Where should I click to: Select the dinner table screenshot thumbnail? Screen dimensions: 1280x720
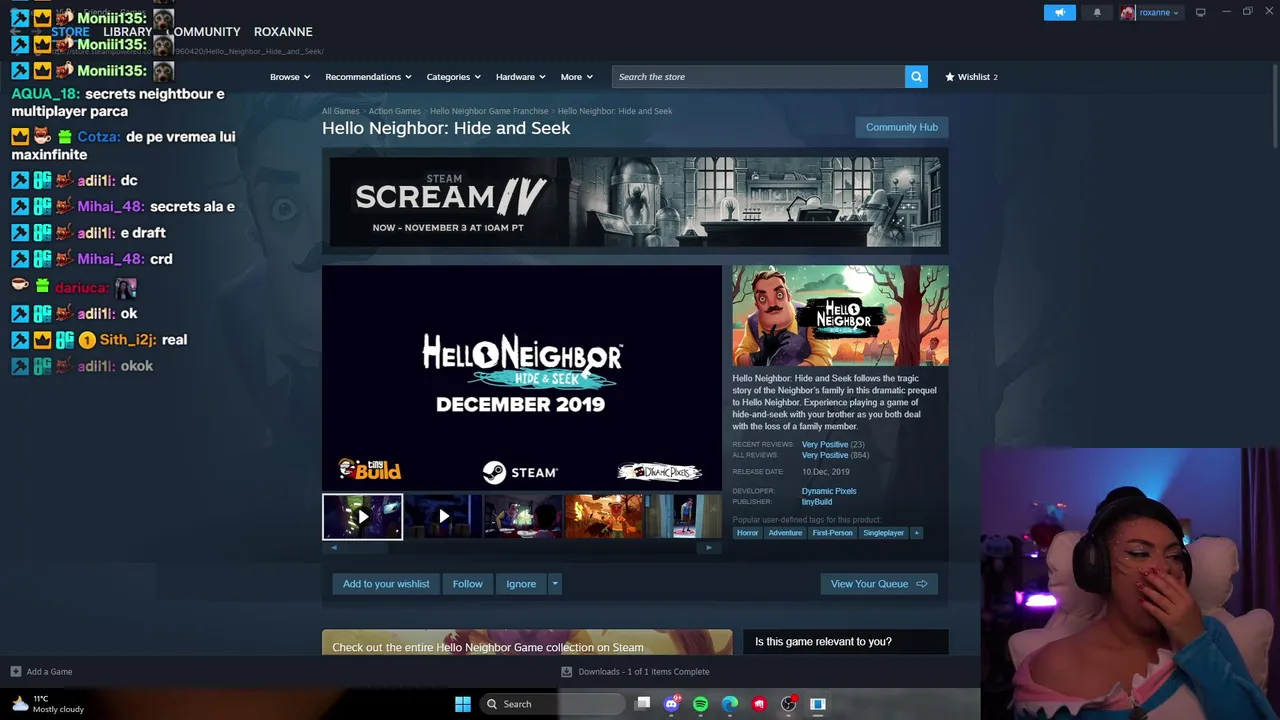(x=523, y=517)
